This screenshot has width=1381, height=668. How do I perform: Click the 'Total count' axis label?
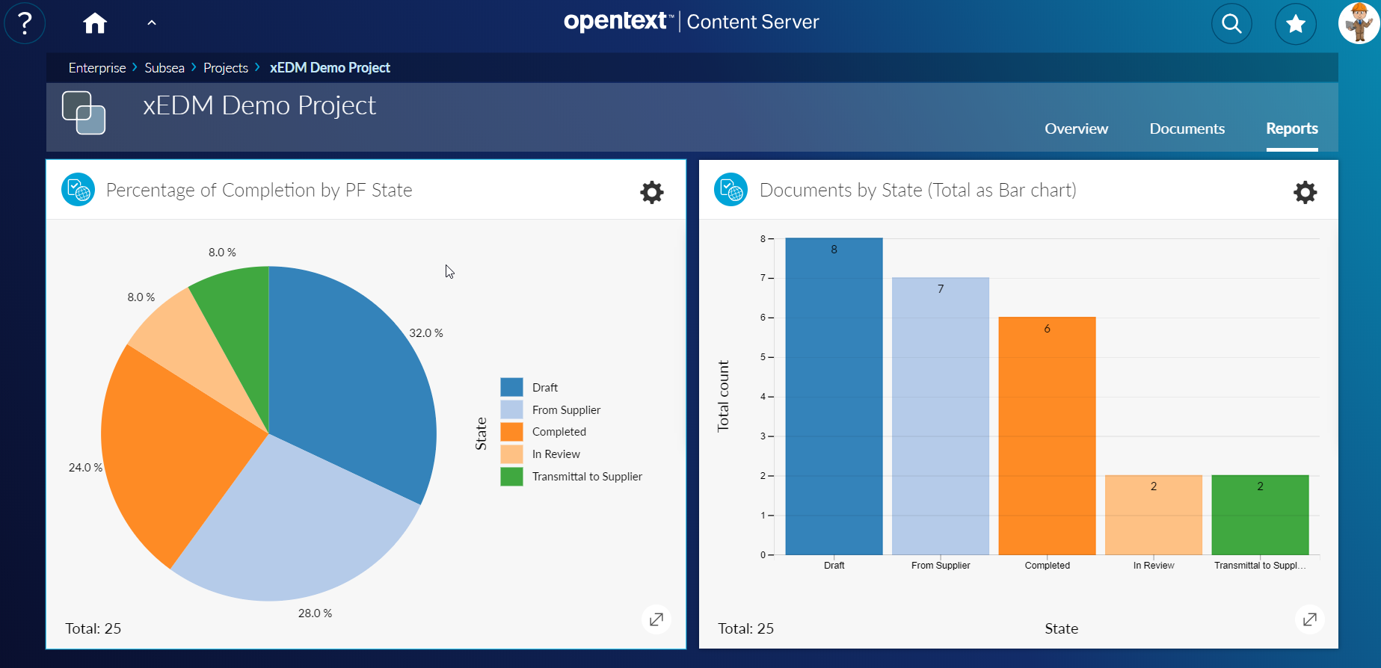point(724,396)
